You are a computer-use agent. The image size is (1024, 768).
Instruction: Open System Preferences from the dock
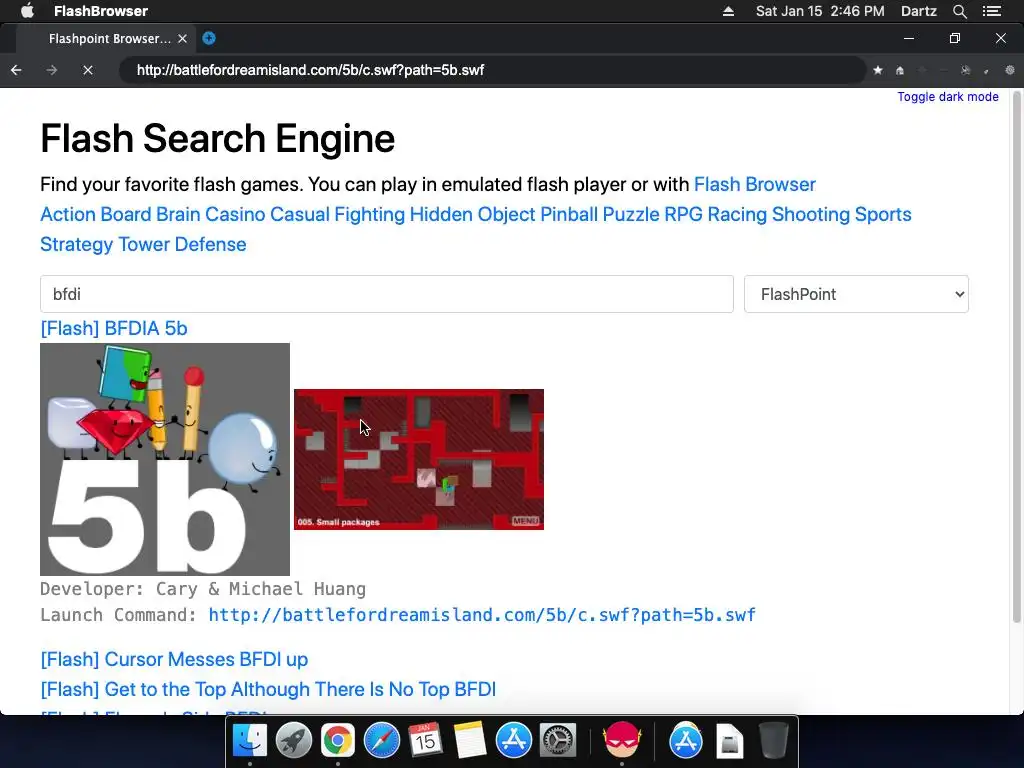[x=558, y=741]
